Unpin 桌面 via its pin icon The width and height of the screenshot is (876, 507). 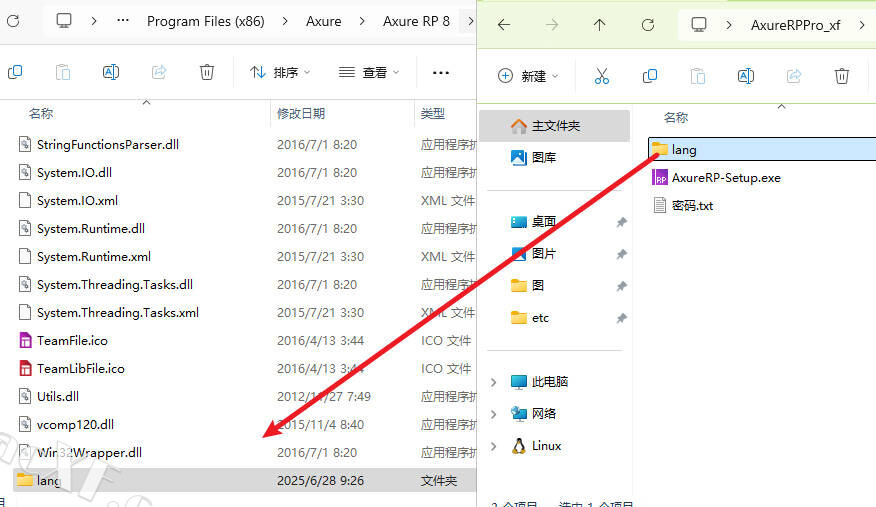click(x=621, y=222)
